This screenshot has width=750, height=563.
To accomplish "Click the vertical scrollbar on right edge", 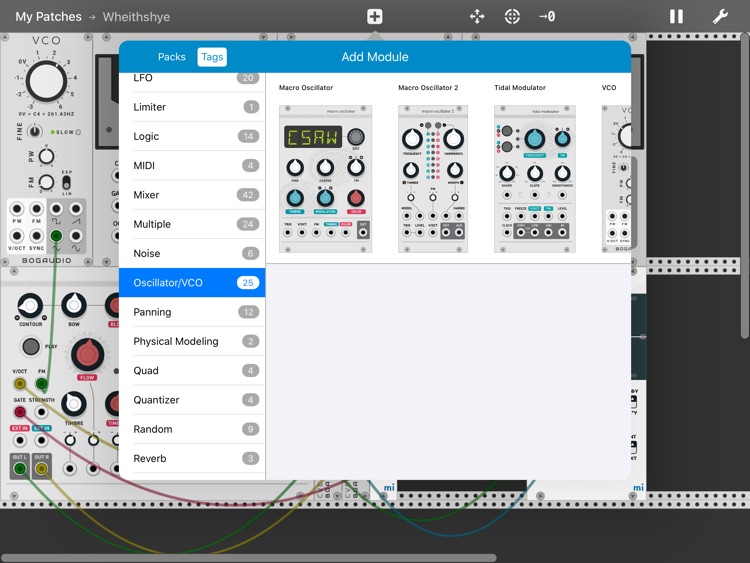I will tap(746, 186).
